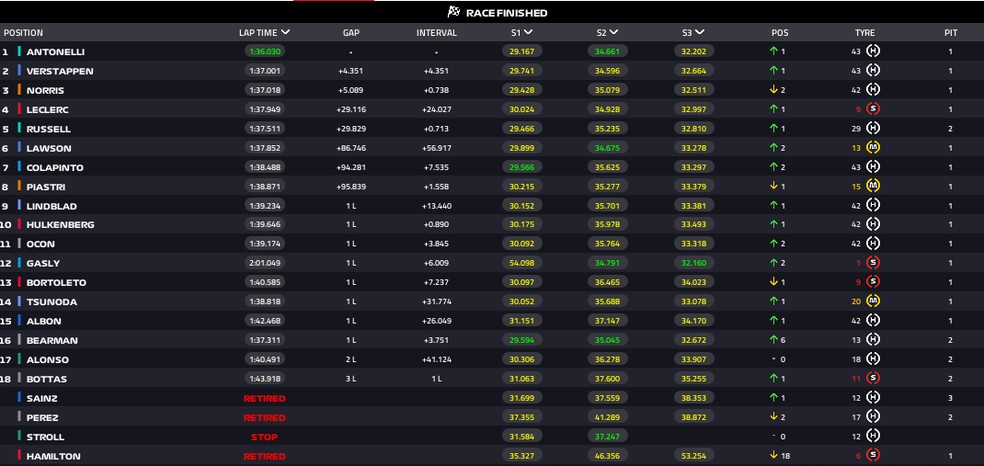Click Hamilton's down position-change arrow
The width and height of the screenshot is (984, 466).
(x=774, y=455)
